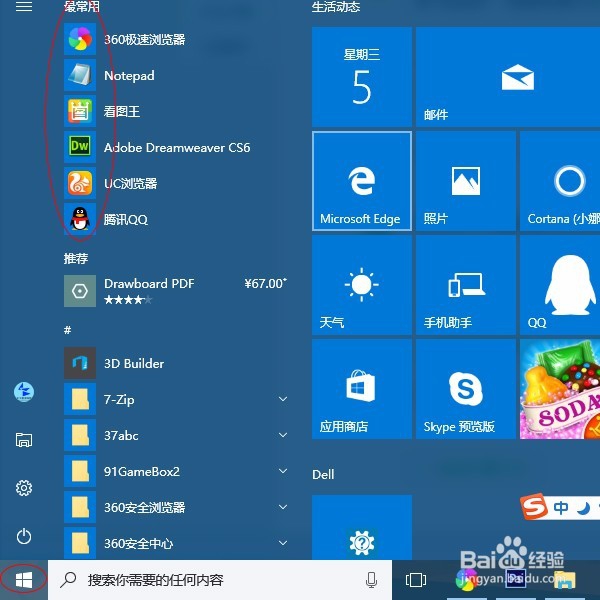Image resolution: width=600 pixels, height=600 pixels.
Task: Open the 手机助手 phone companion tile
Action: click(x=466, y=285)
